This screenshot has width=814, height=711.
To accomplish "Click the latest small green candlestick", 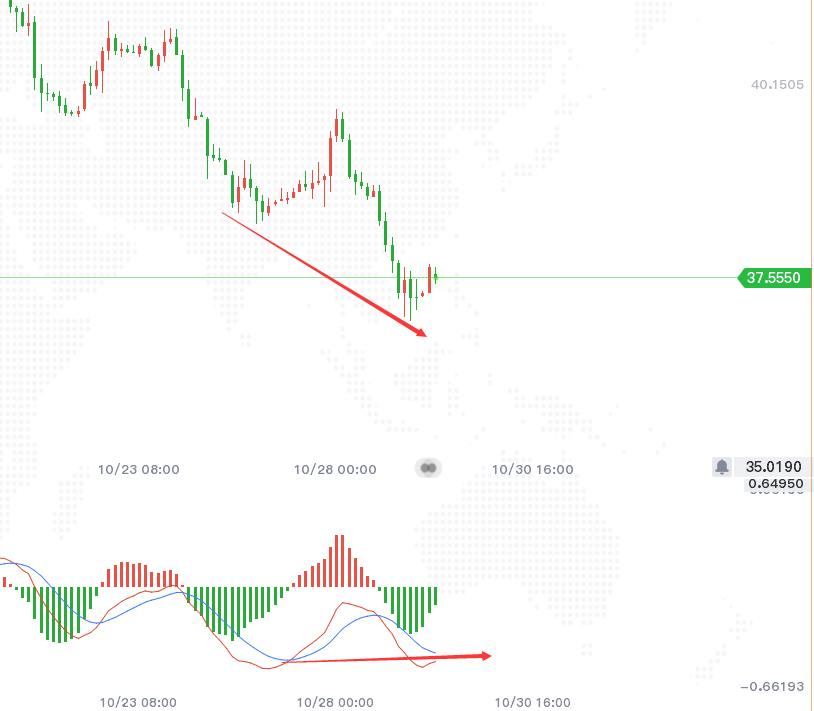I will [x=436, y=277].
